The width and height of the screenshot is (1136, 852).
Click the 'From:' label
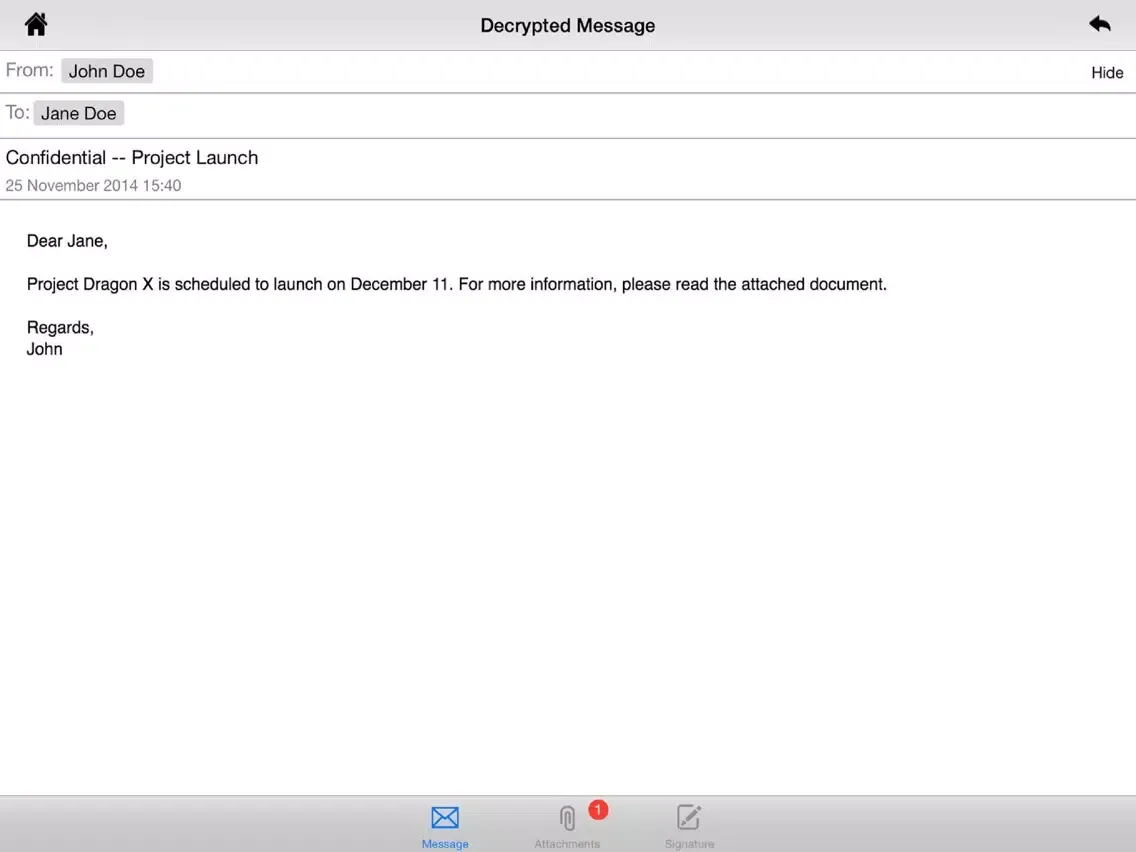[x=30, y=70]
